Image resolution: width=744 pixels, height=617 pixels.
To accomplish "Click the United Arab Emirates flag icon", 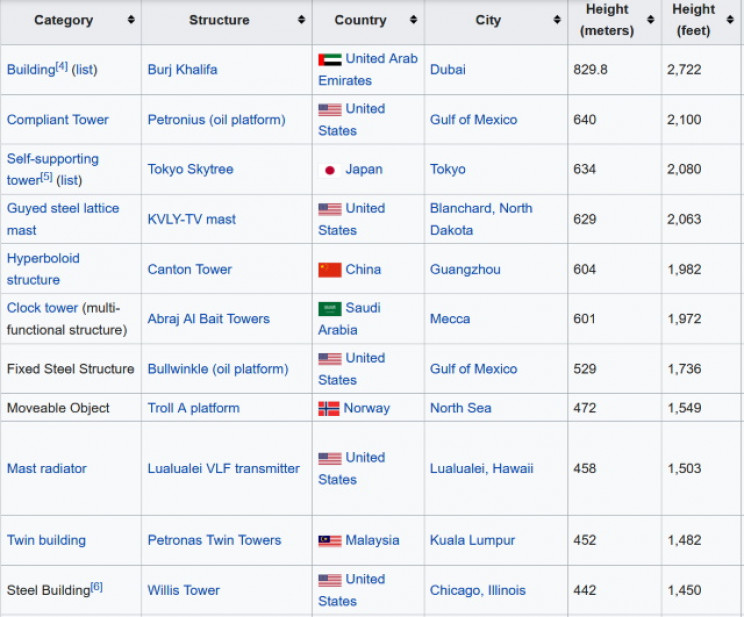I will pos(330,59).
